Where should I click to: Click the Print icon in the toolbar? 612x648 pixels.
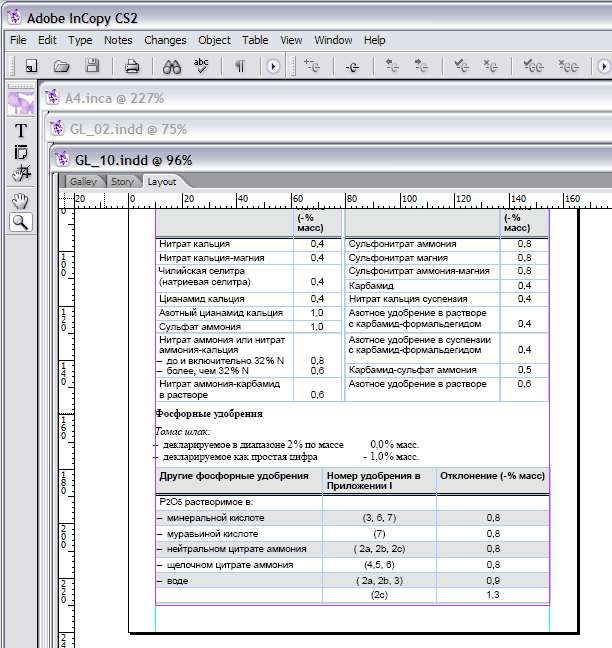(132, 66)
